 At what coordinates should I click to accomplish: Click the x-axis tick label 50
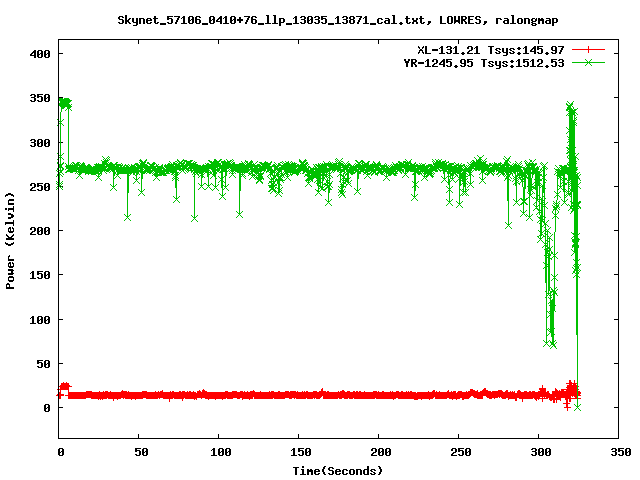click(x=141, y=452)
